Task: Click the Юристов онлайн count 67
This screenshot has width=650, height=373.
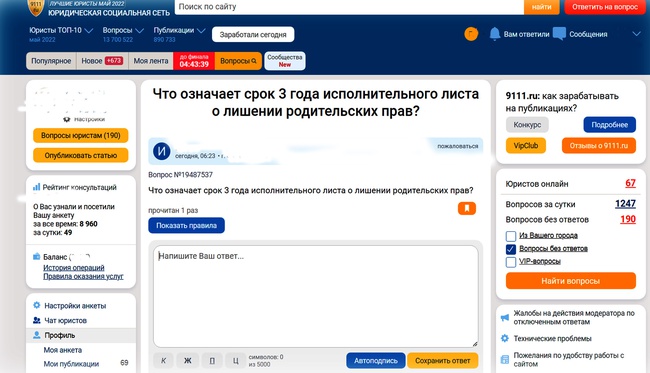Action: click(630, 183)
